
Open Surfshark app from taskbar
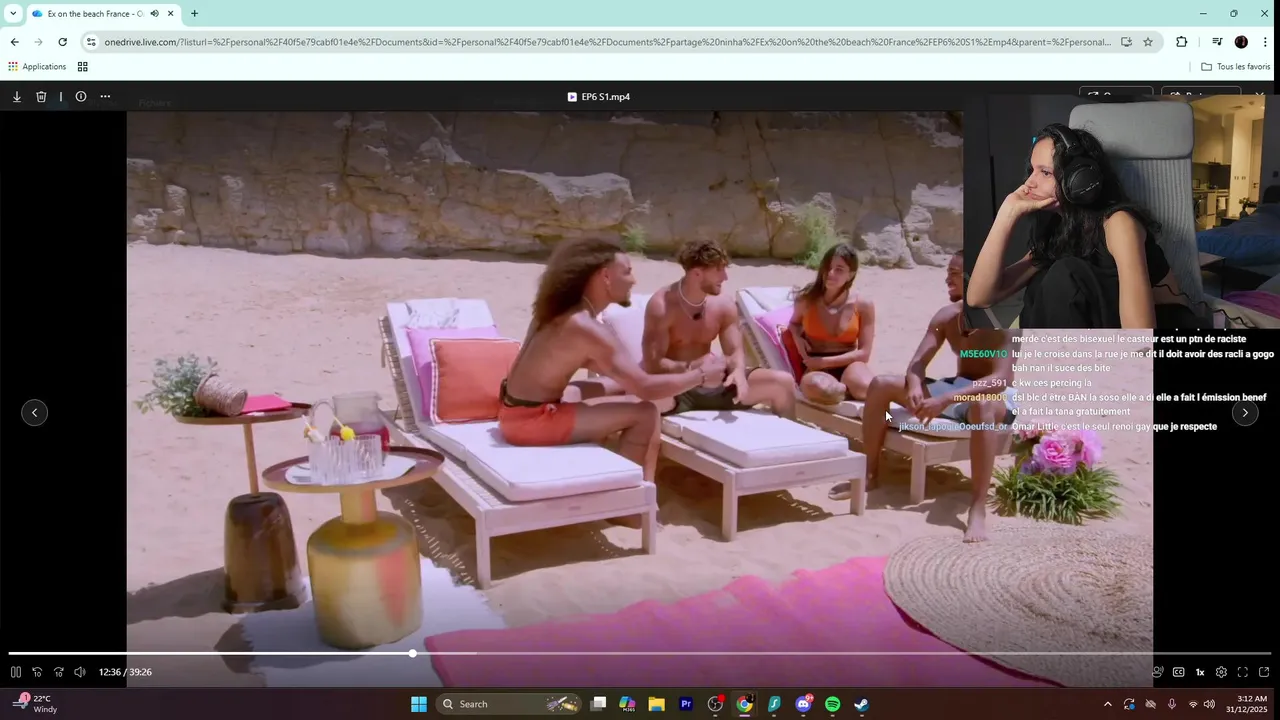[774, 704]
